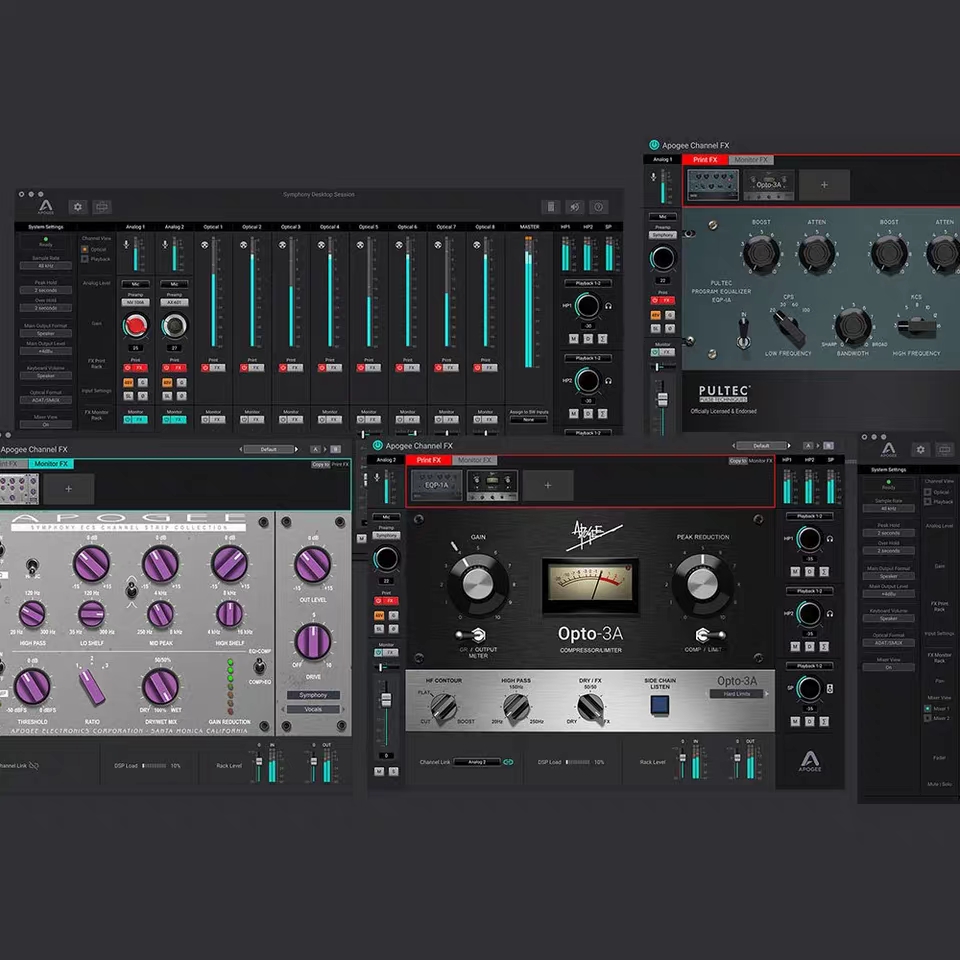This screenshot has width=960, height=960.
Task: Click next preset arrow in Opto-3A window header
Action: coord(789,446)
